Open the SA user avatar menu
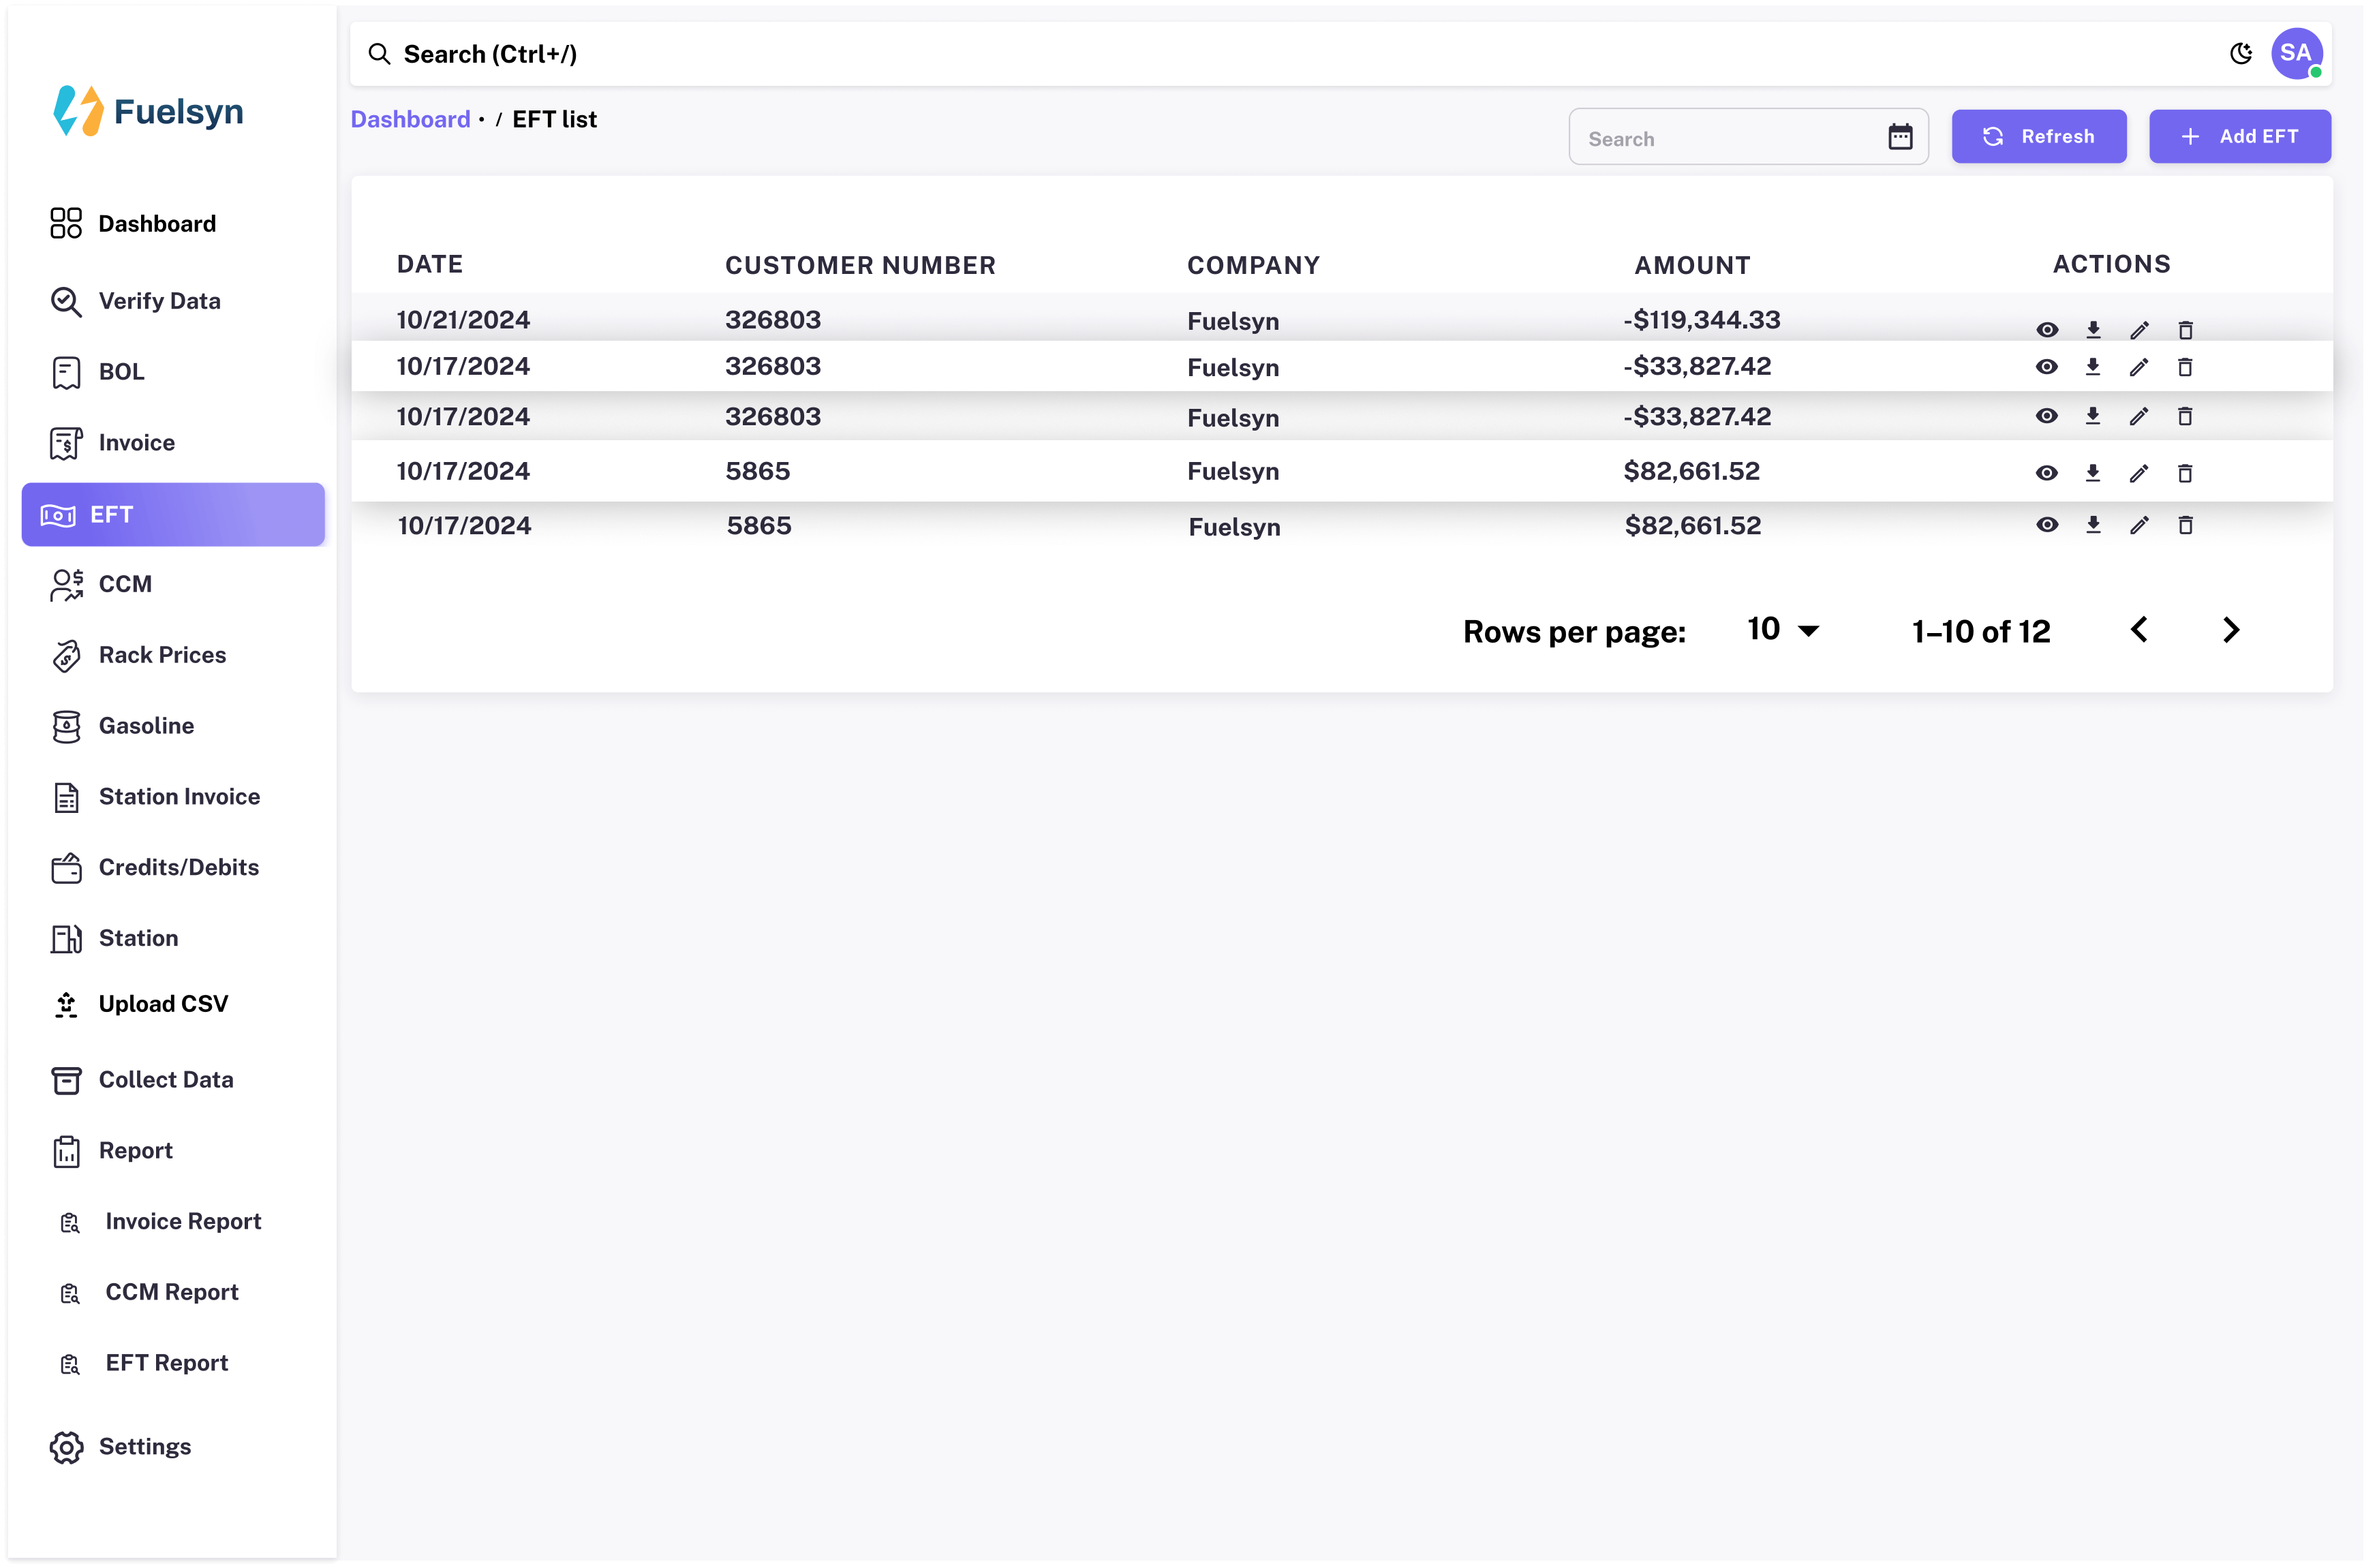The height and width of the screenshot is (1568, 2377). pos(2296,54)
